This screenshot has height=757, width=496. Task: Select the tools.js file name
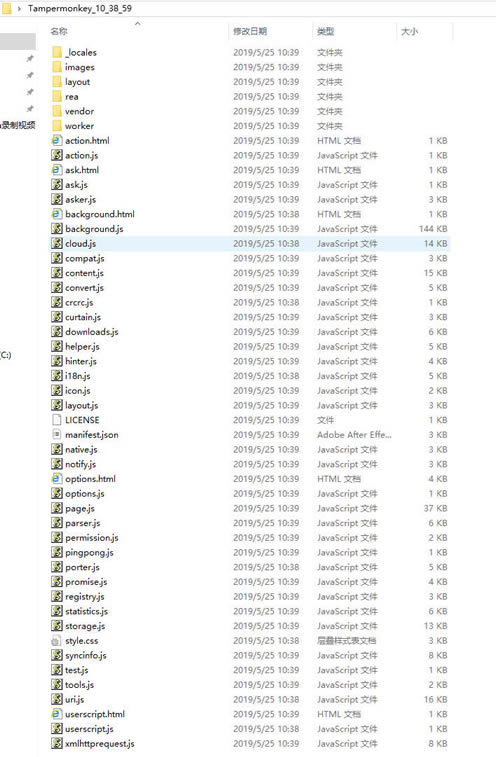79,685
